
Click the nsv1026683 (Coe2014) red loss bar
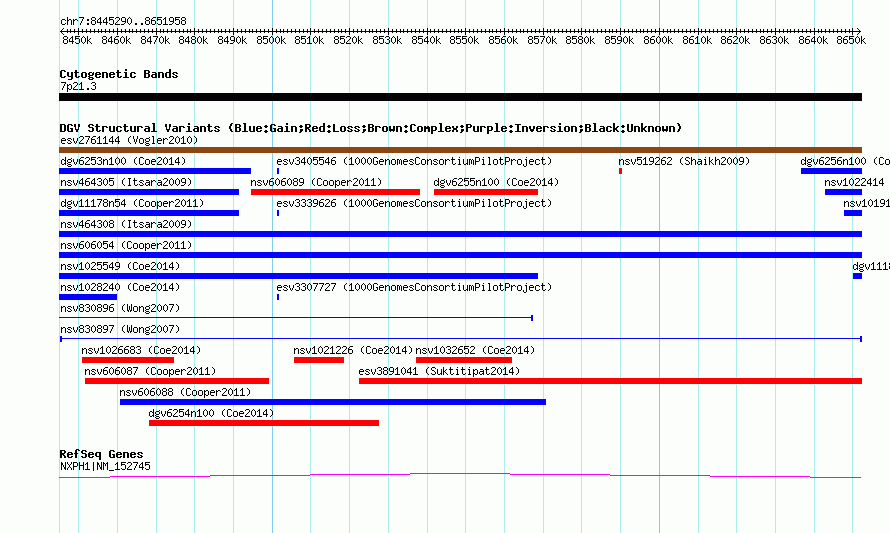(128, 360)
